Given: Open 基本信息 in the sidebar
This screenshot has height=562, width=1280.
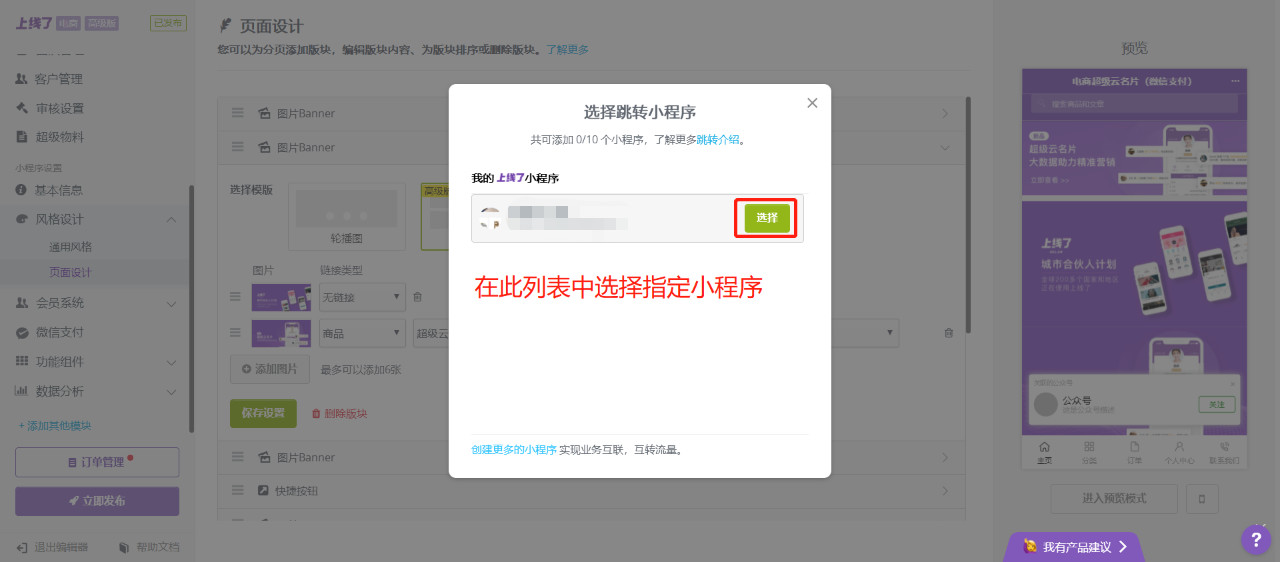Looking at the screenshot, I should (58, 190).
